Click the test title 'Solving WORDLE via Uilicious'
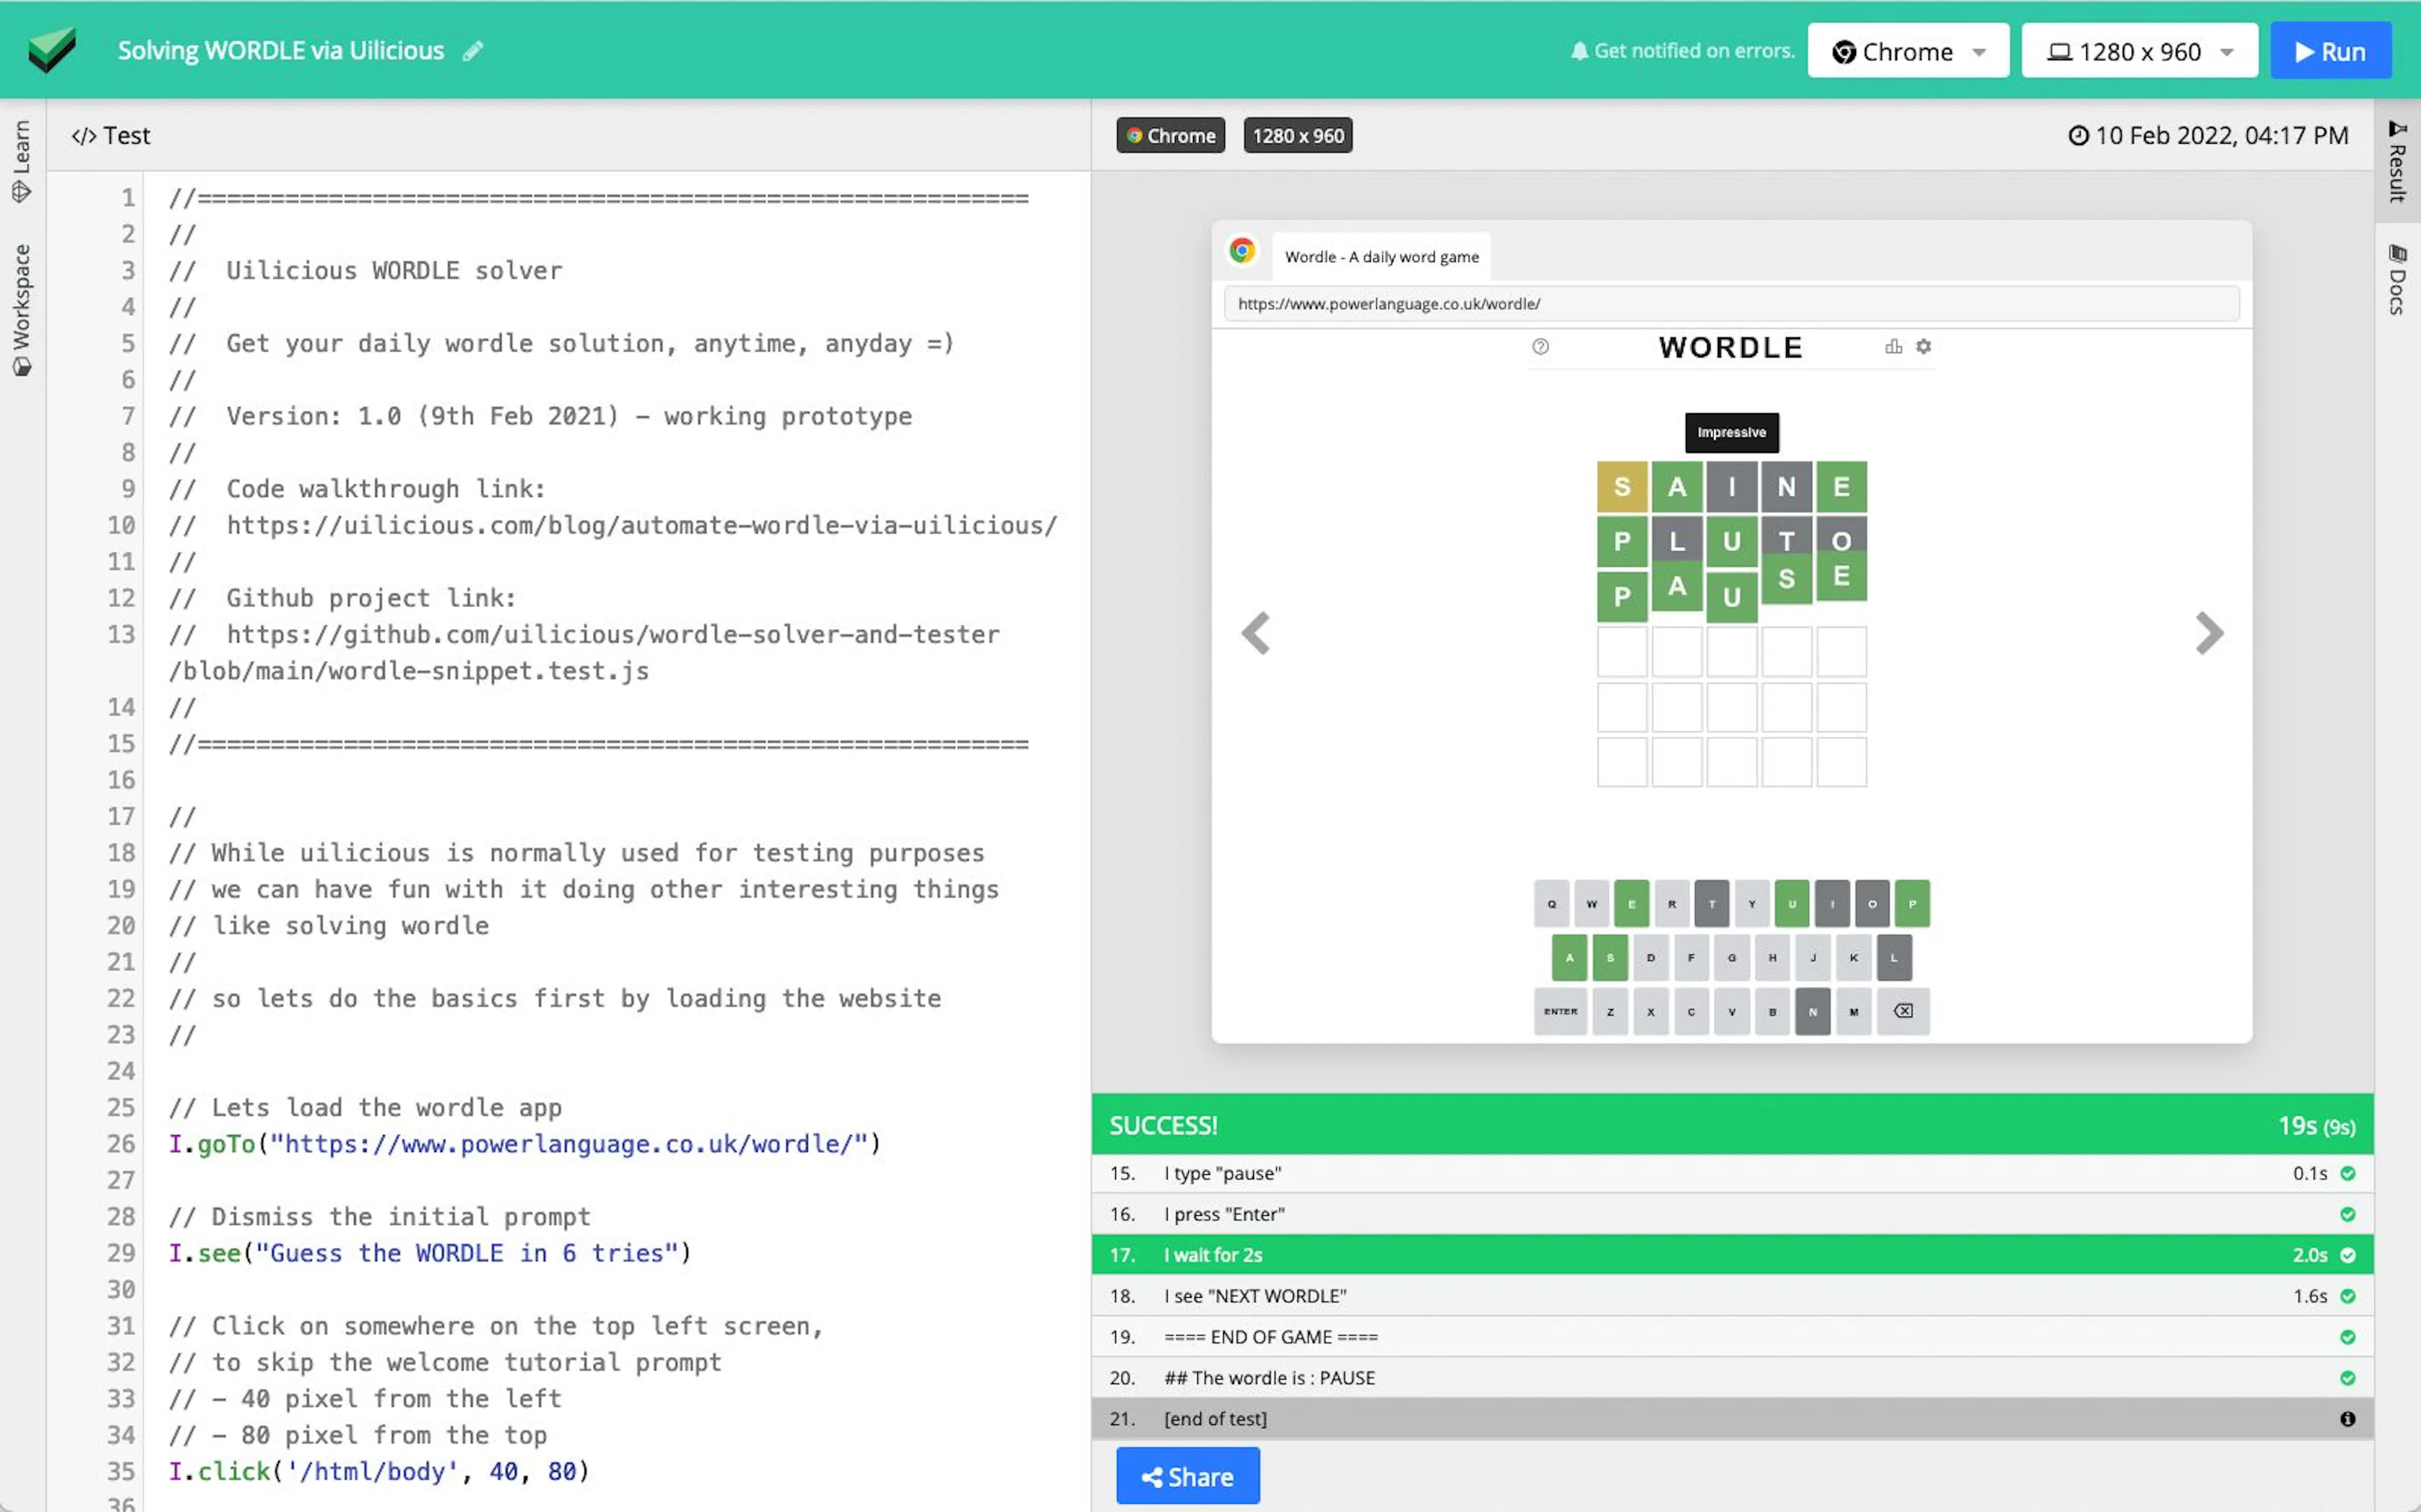This screenshot has height=1512, width=2421. (x=281, y=51)
